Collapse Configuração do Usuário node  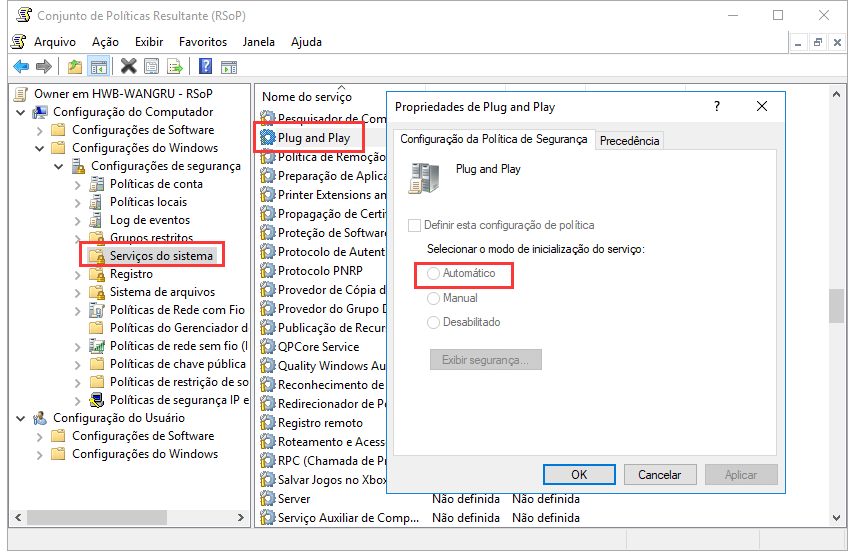click(21, 418)
